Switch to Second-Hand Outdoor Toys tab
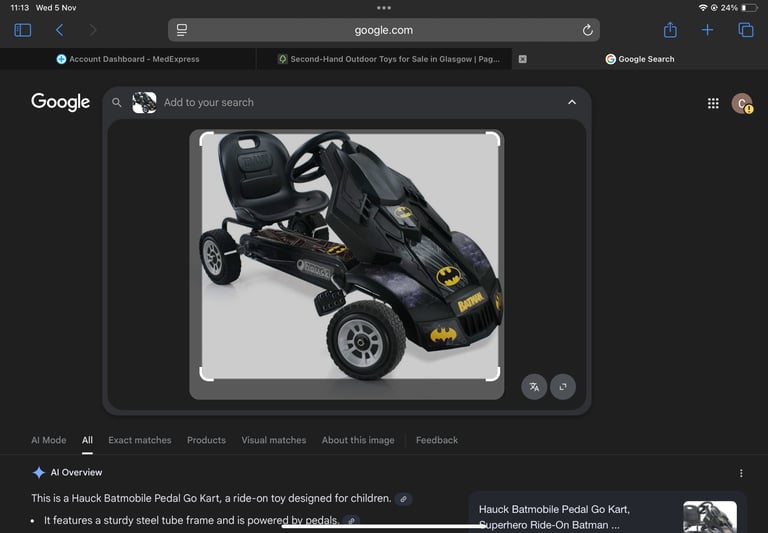The image size is (768, 533). pos(384,59)
